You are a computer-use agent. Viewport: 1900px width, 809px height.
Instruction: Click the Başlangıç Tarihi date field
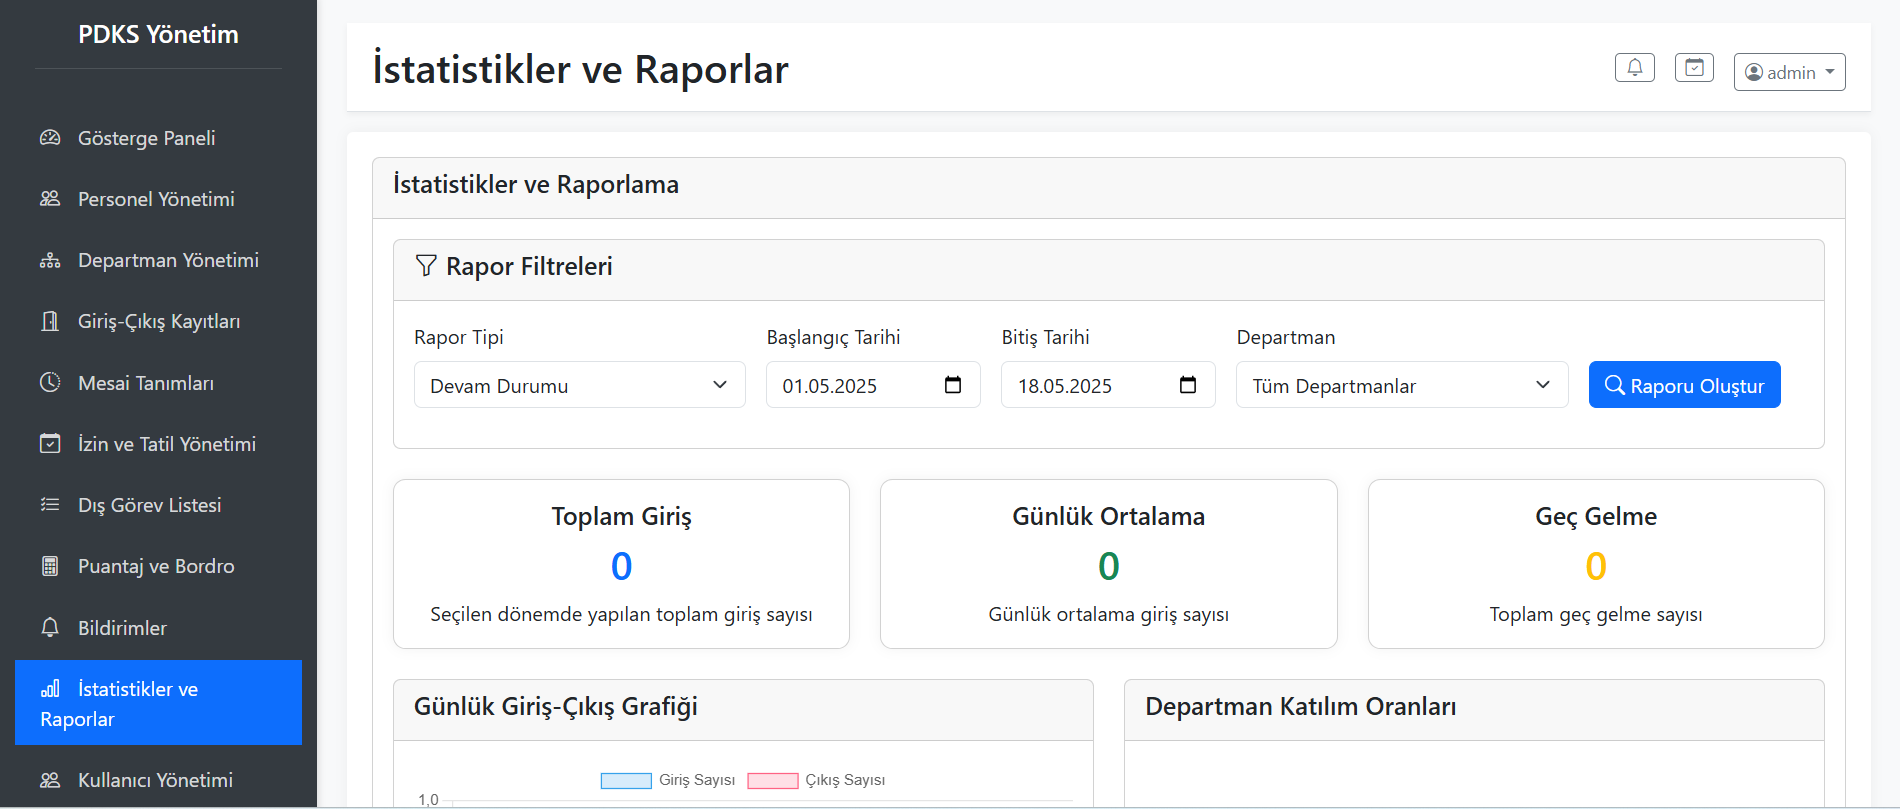(x=850, y=385)
